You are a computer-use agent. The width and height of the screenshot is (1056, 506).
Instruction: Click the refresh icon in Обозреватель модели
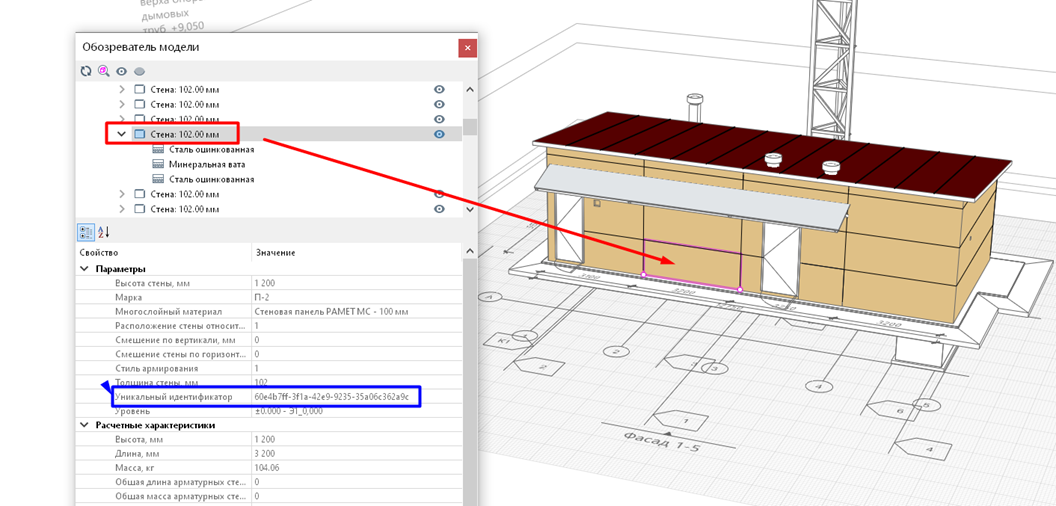86,71
